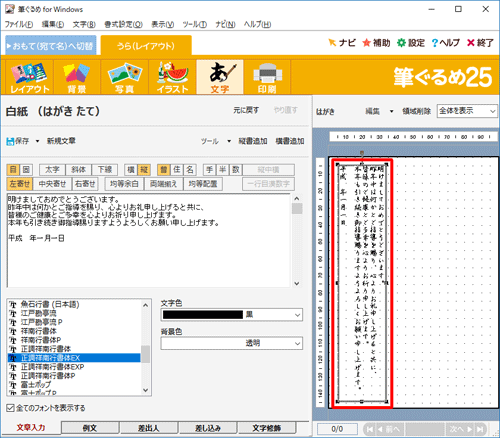Toggle 斜体 italic formatting
The height and width of the screenshot is (438, 500).
[x=79, y=170]
